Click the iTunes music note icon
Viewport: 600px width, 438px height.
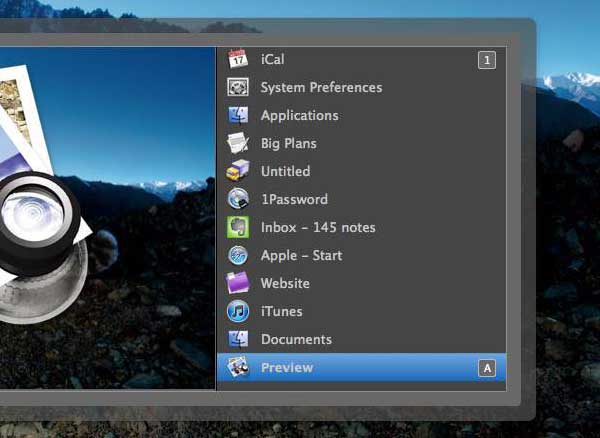pos(238,311)
